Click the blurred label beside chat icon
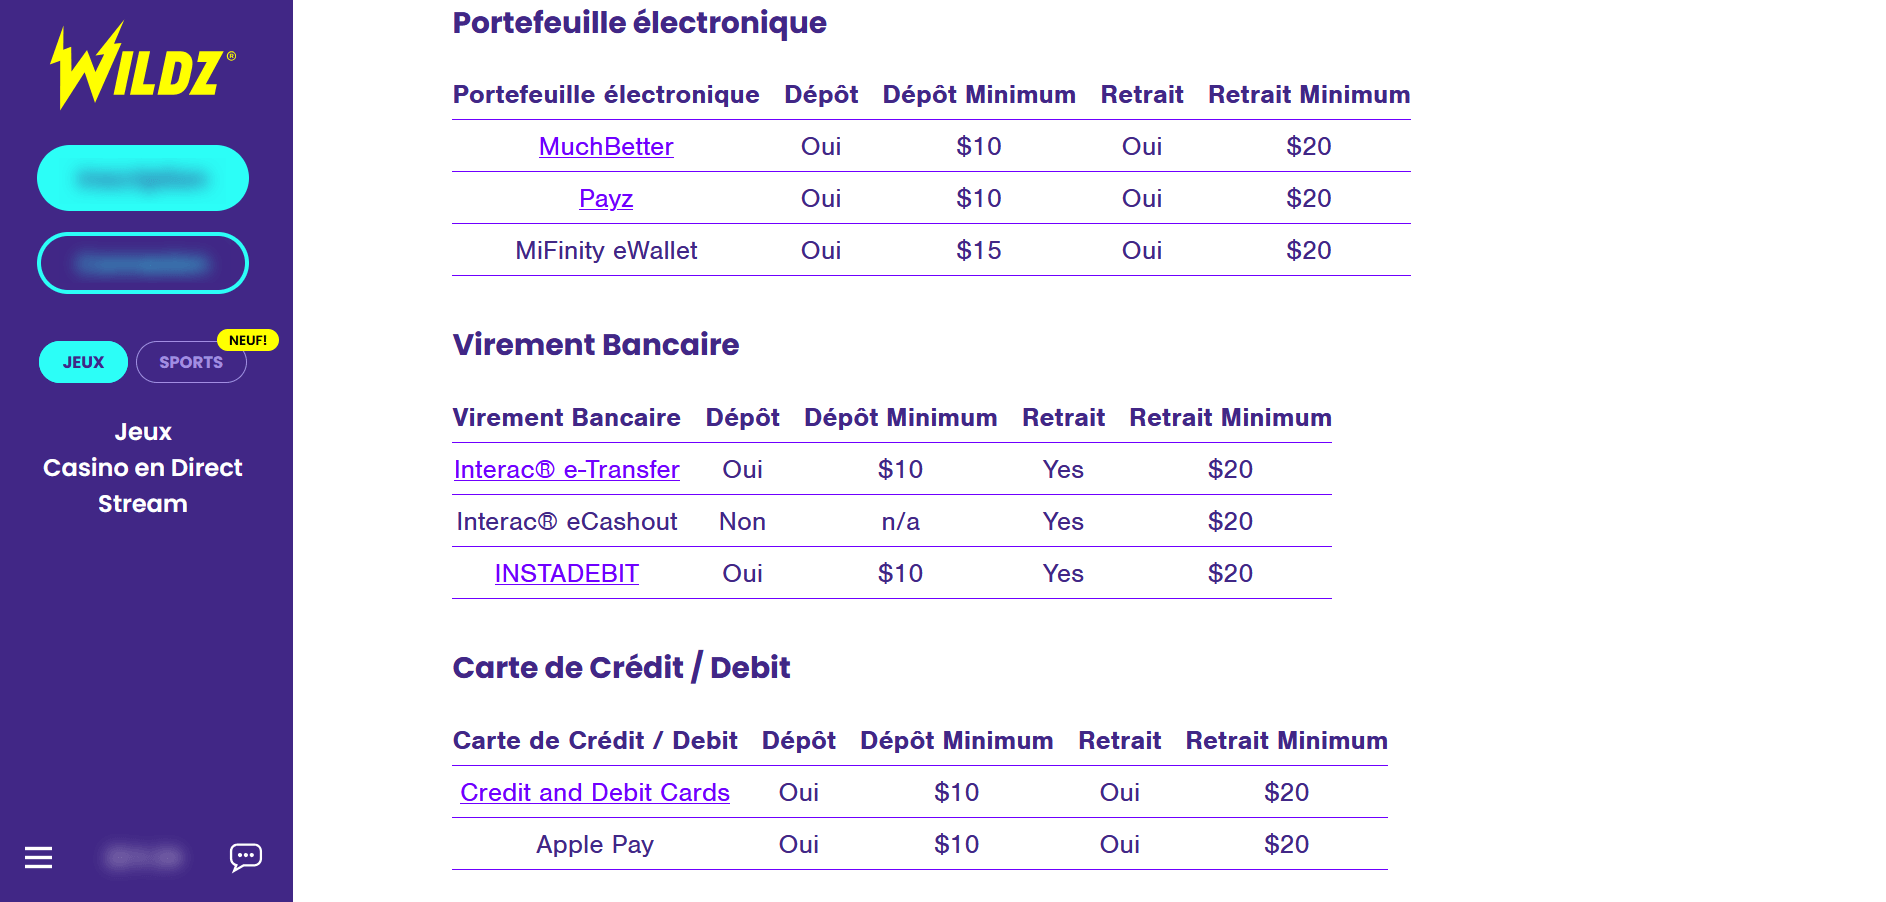This screenshot has height=902, width=1886. 144,857
